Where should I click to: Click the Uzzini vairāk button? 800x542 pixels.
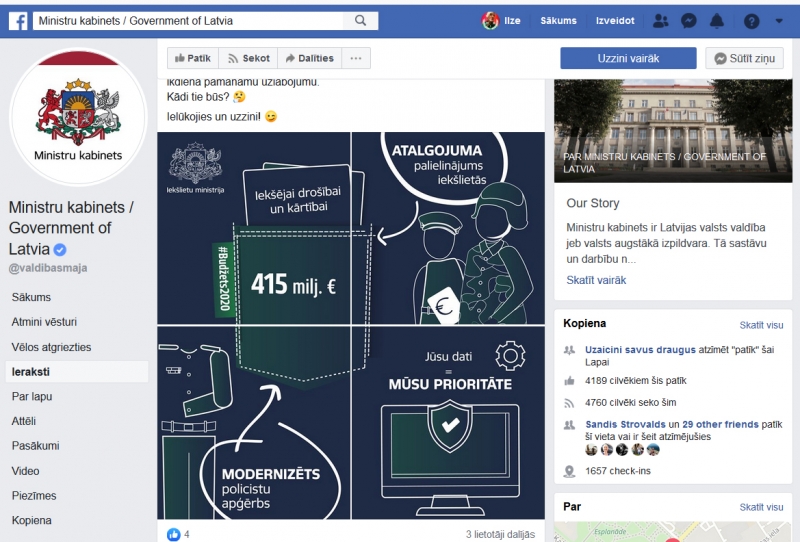coord(627,59)
